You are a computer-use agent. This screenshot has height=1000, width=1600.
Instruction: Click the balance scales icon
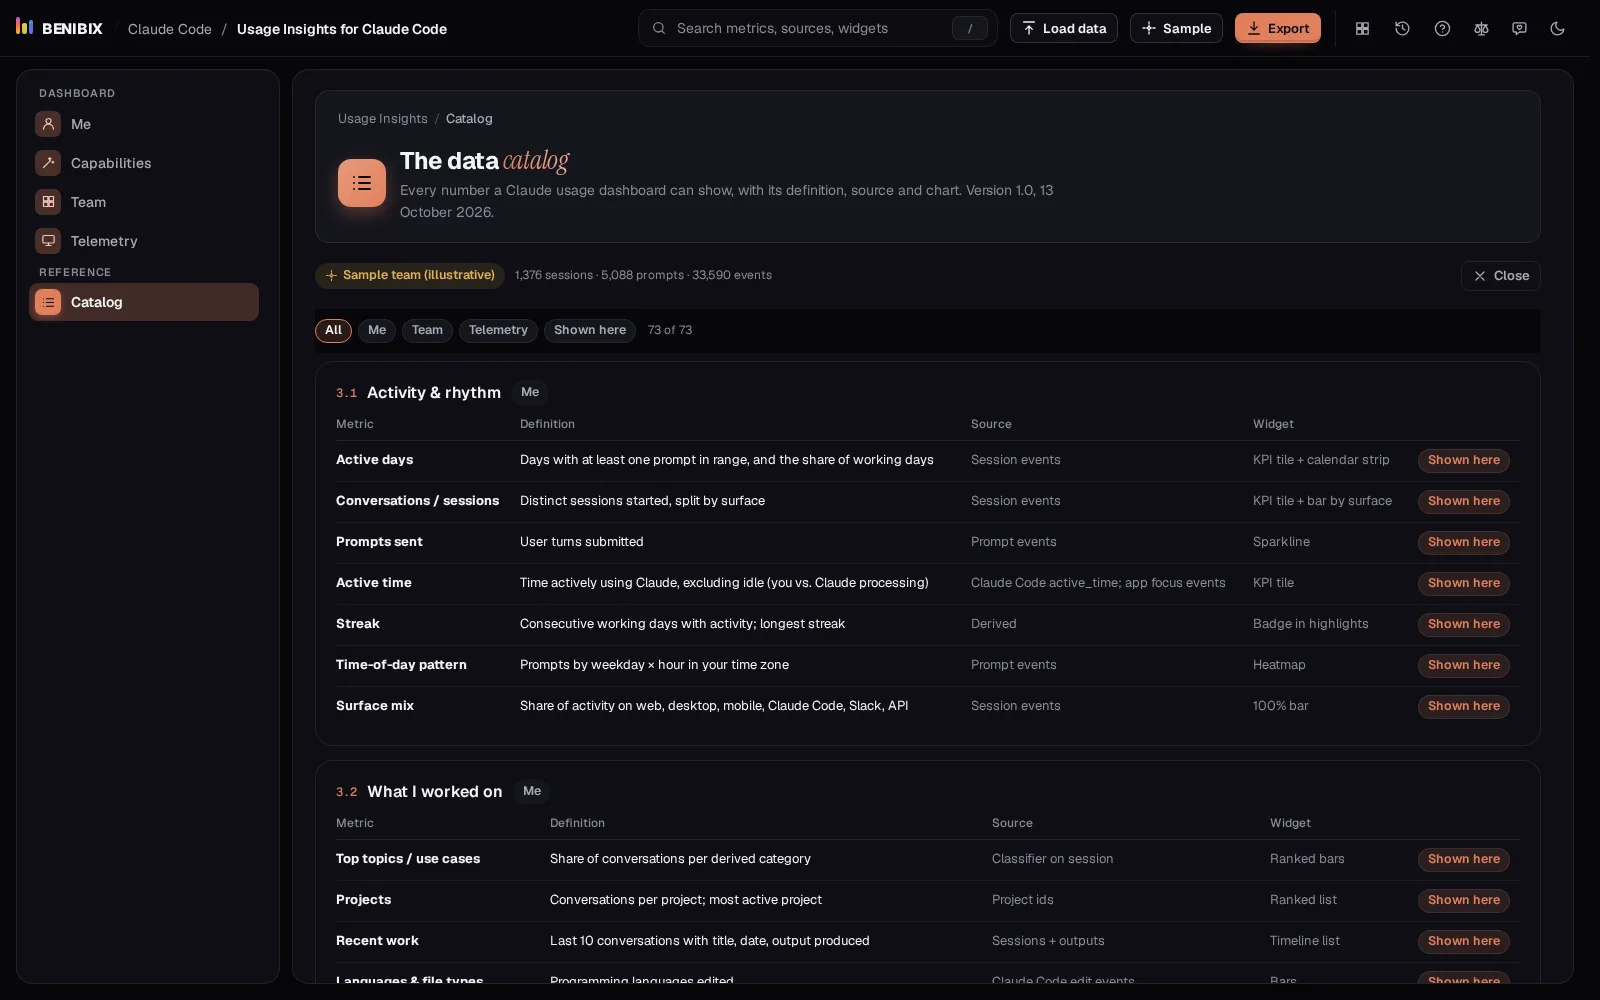[x=1481, y=29]
